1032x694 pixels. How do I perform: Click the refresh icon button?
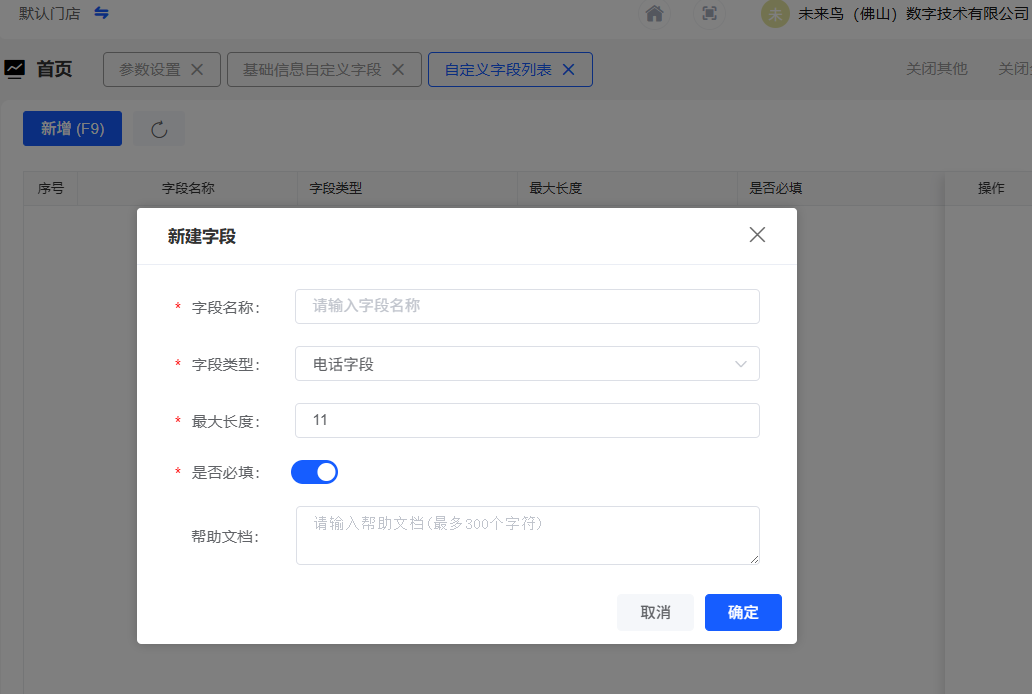[159, 129]
